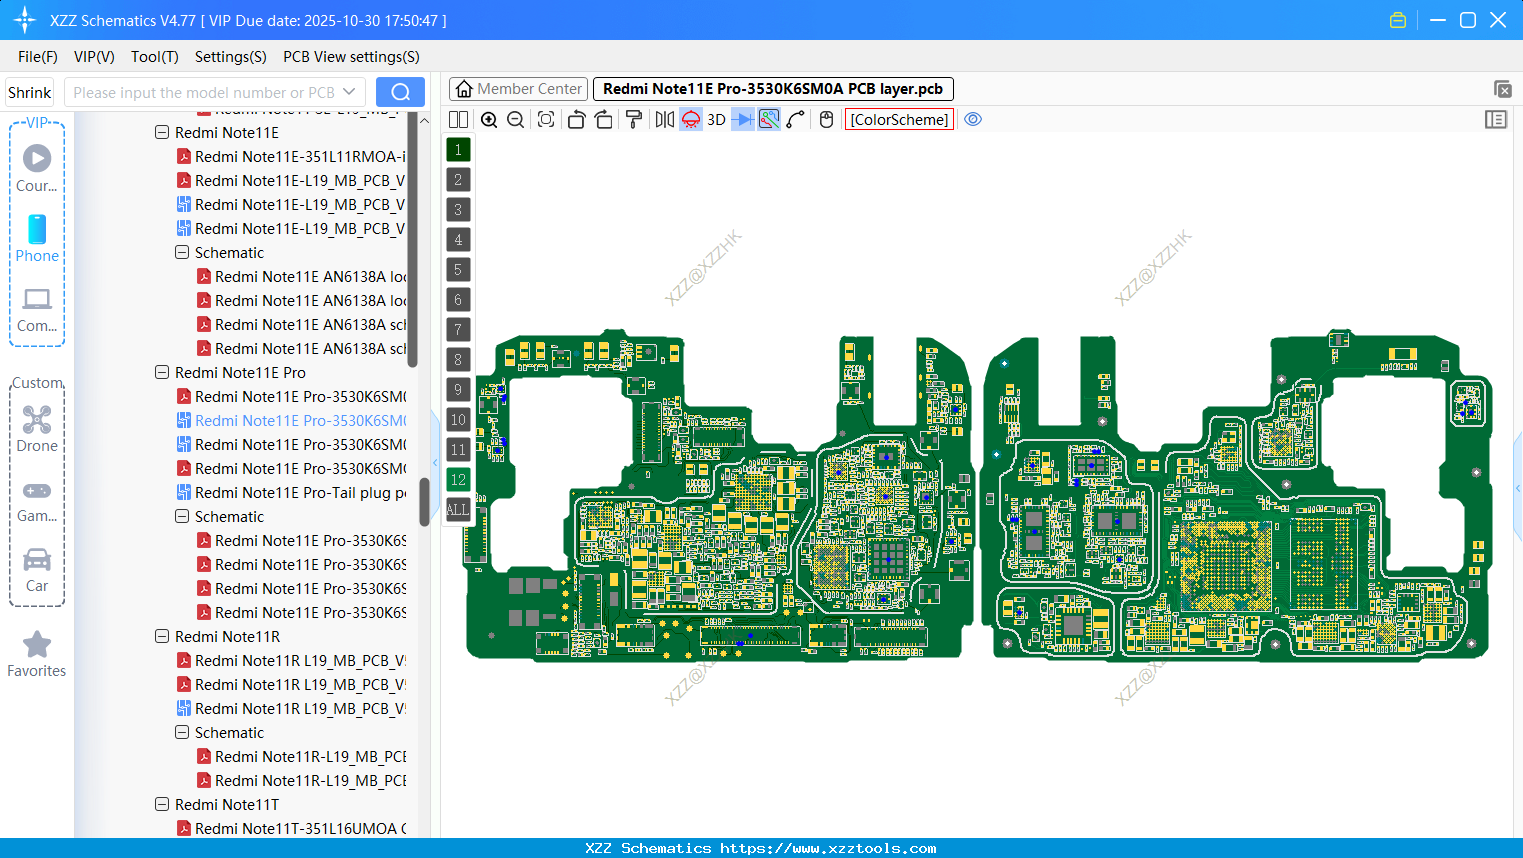Screen dimensions: 1523x858
Task: Toggle the eye visibility icon beside ColorScheme
Action: coord(973,119)
